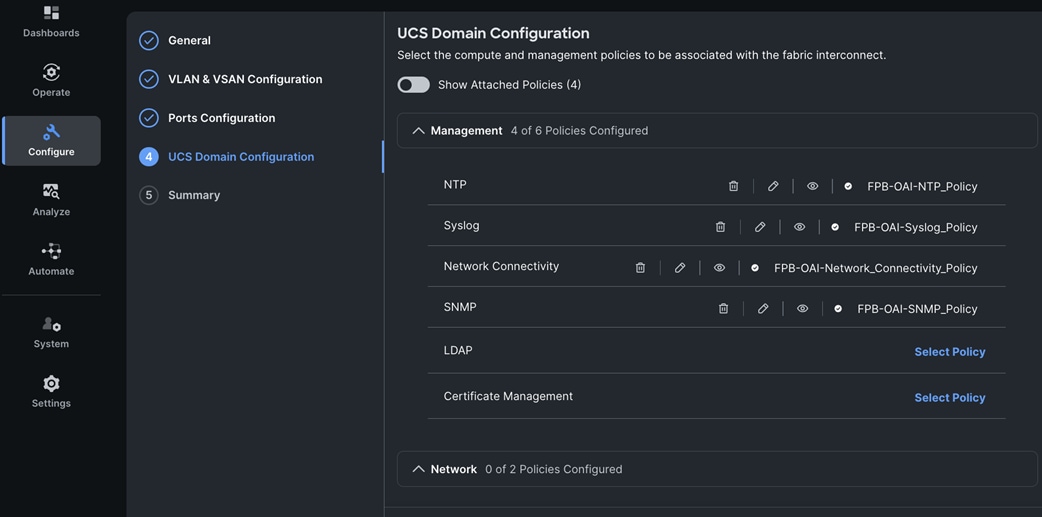This screenshot has width=1042, height=517.
Task: View Network Connectivity policy with eye icon
Action: click(x=719, y=267)
